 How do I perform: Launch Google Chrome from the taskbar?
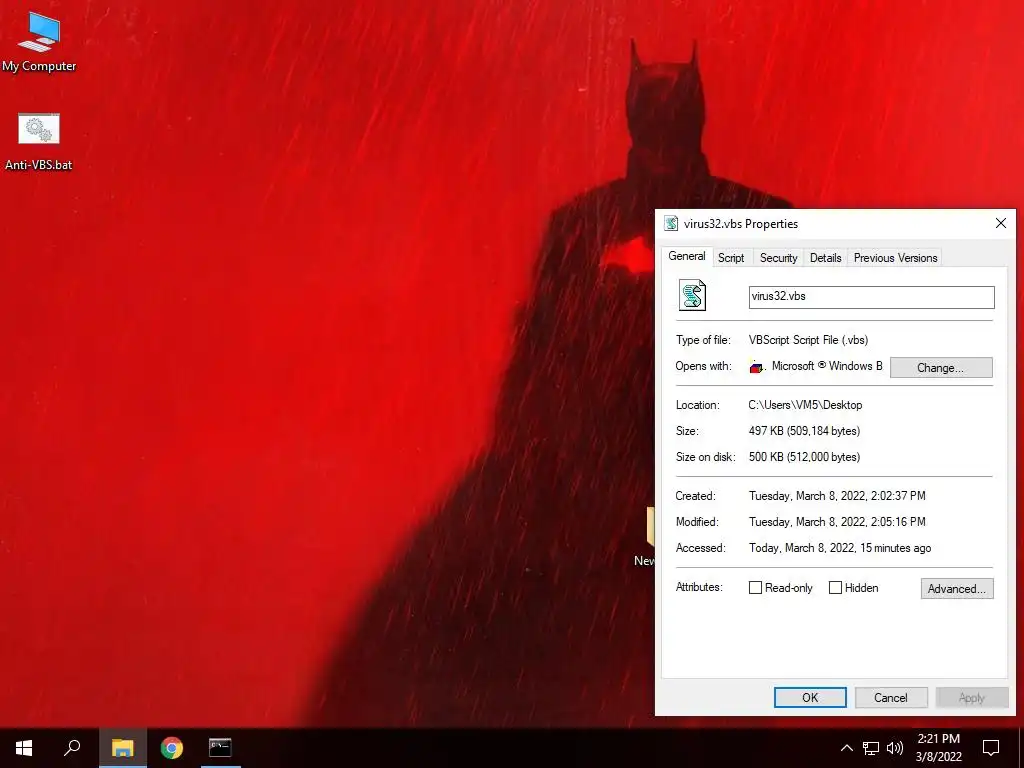click(x=172, y=748)
